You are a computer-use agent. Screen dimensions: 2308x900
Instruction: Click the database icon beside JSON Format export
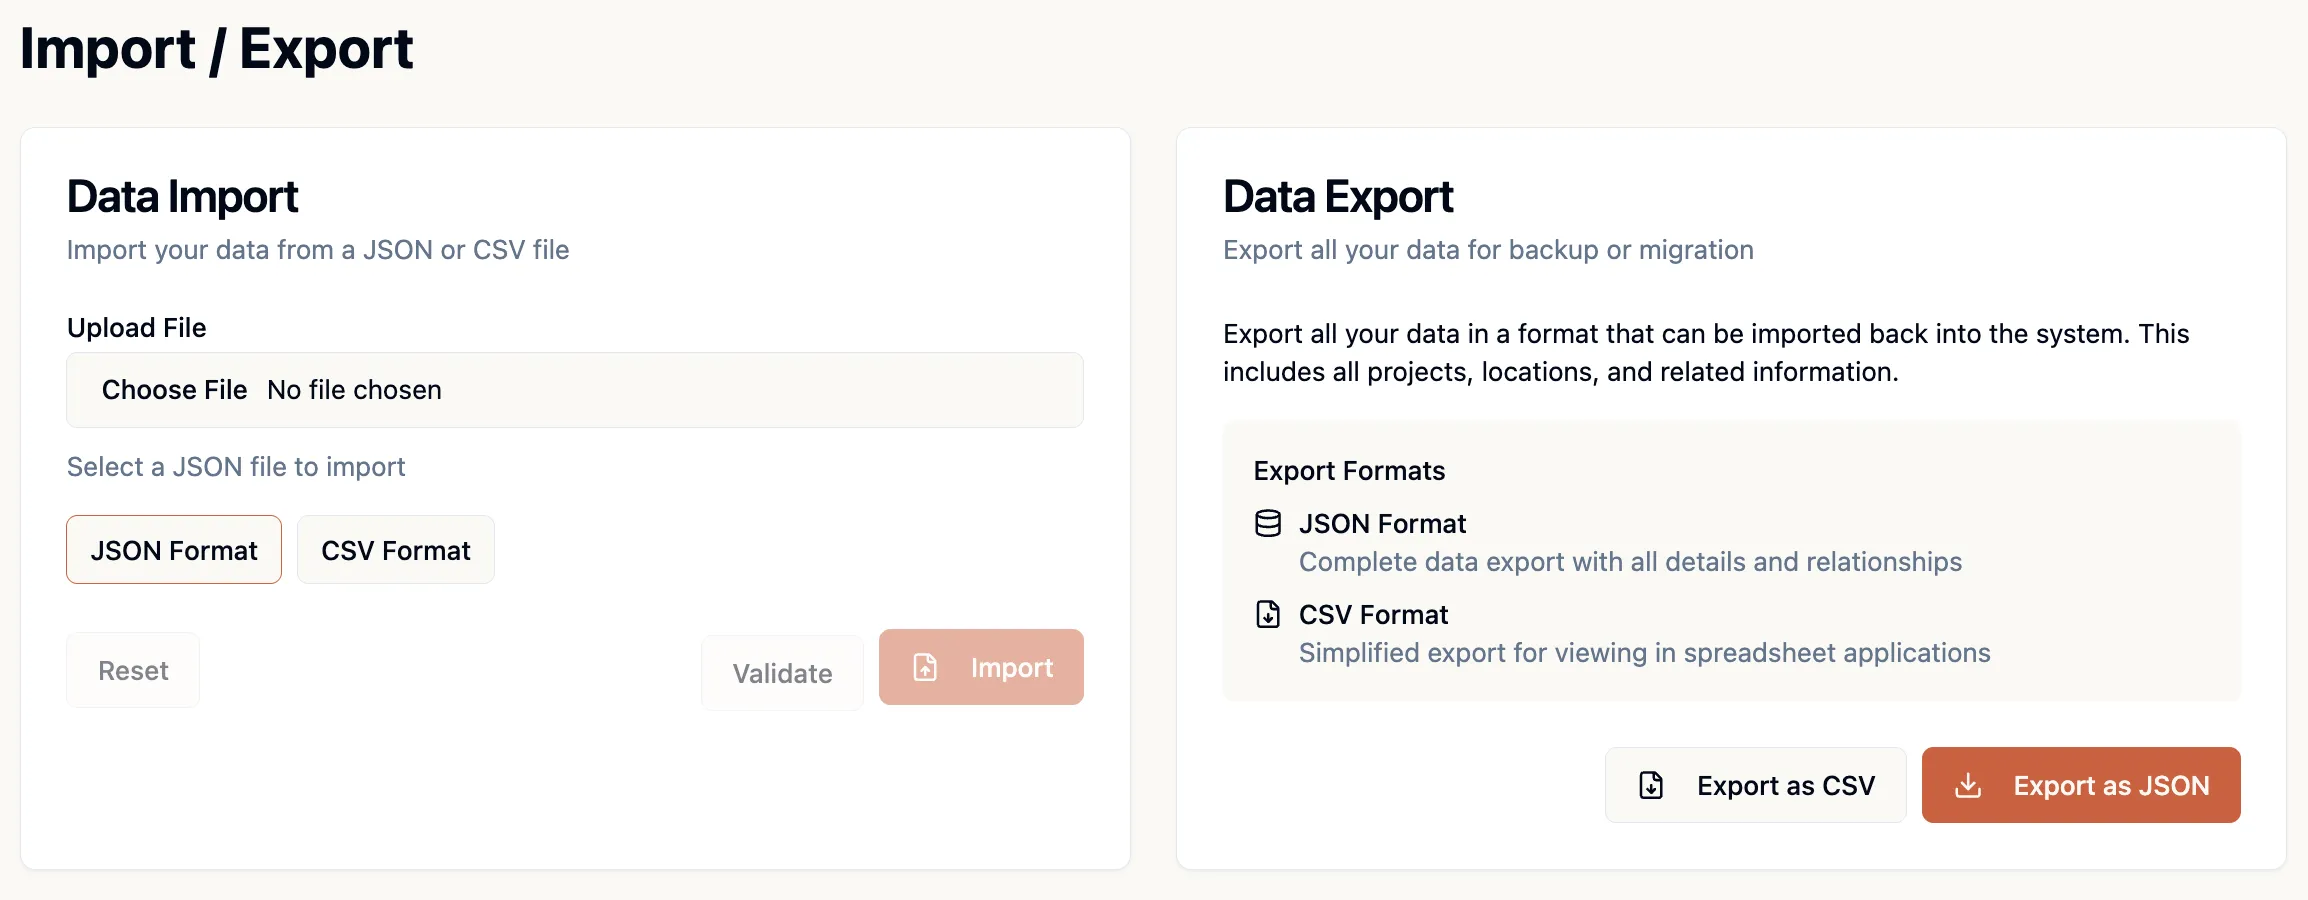click(1268, 522)
